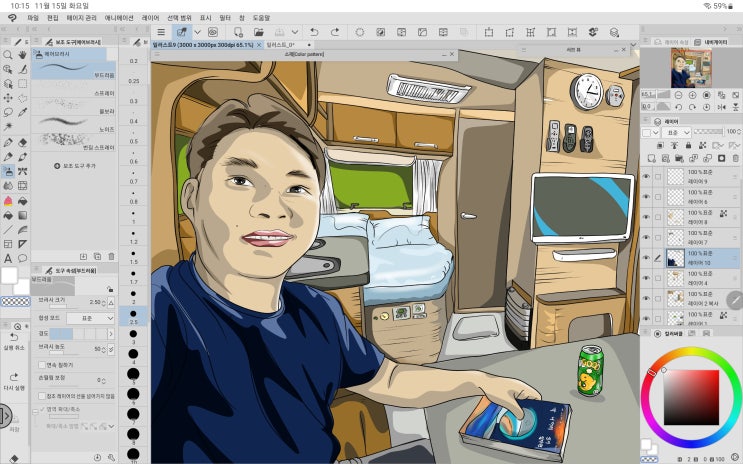Viewport: 743px width, 464px height.
Task: Hide 레이어 9 with its eye icon
Action: (646, 176)
